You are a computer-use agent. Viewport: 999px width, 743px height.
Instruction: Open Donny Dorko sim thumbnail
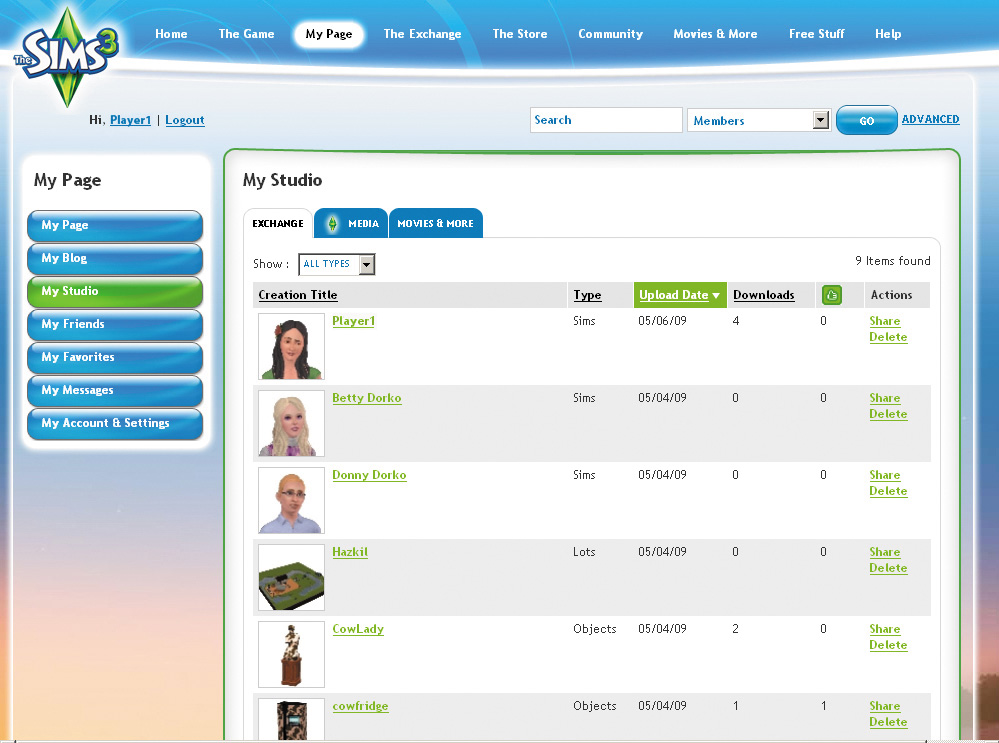291,501
